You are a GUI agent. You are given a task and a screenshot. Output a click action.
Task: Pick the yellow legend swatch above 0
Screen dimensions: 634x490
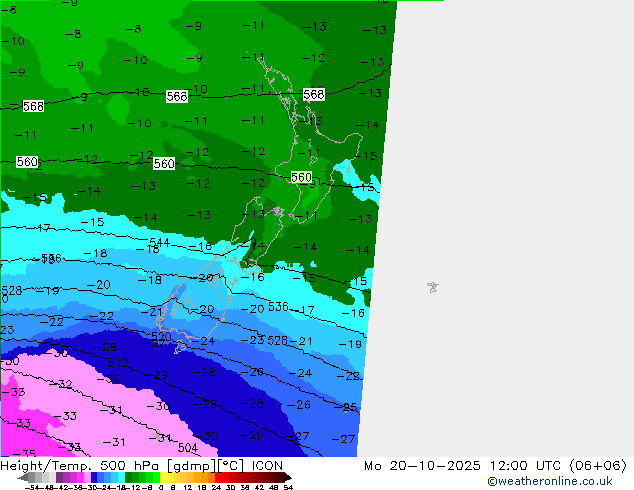pos(163,477)
